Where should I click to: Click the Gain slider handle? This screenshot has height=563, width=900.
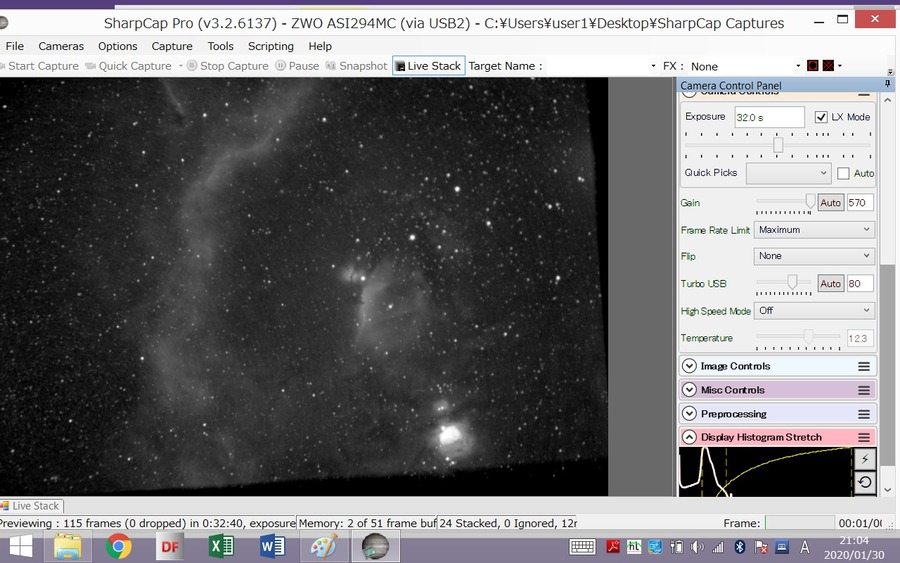pyautogui.click(x=810, y=201)
